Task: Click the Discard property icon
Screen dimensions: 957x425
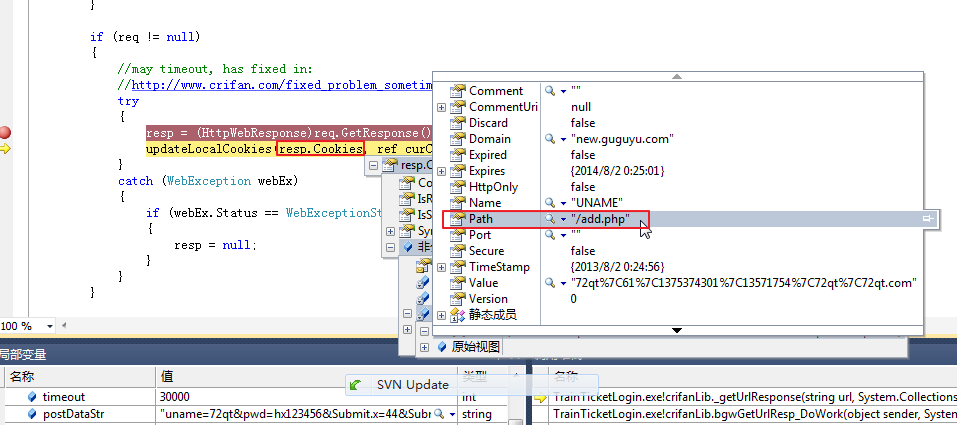Action: point(457,123)
